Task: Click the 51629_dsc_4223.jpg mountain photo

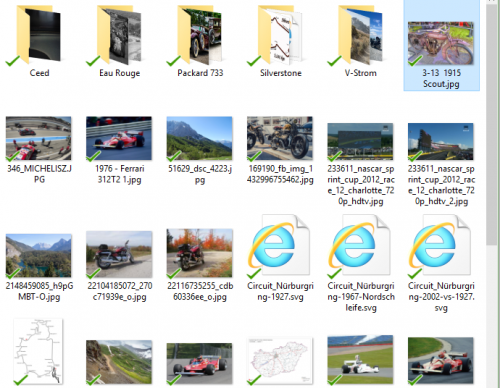Action: click(x=199, y=138)
